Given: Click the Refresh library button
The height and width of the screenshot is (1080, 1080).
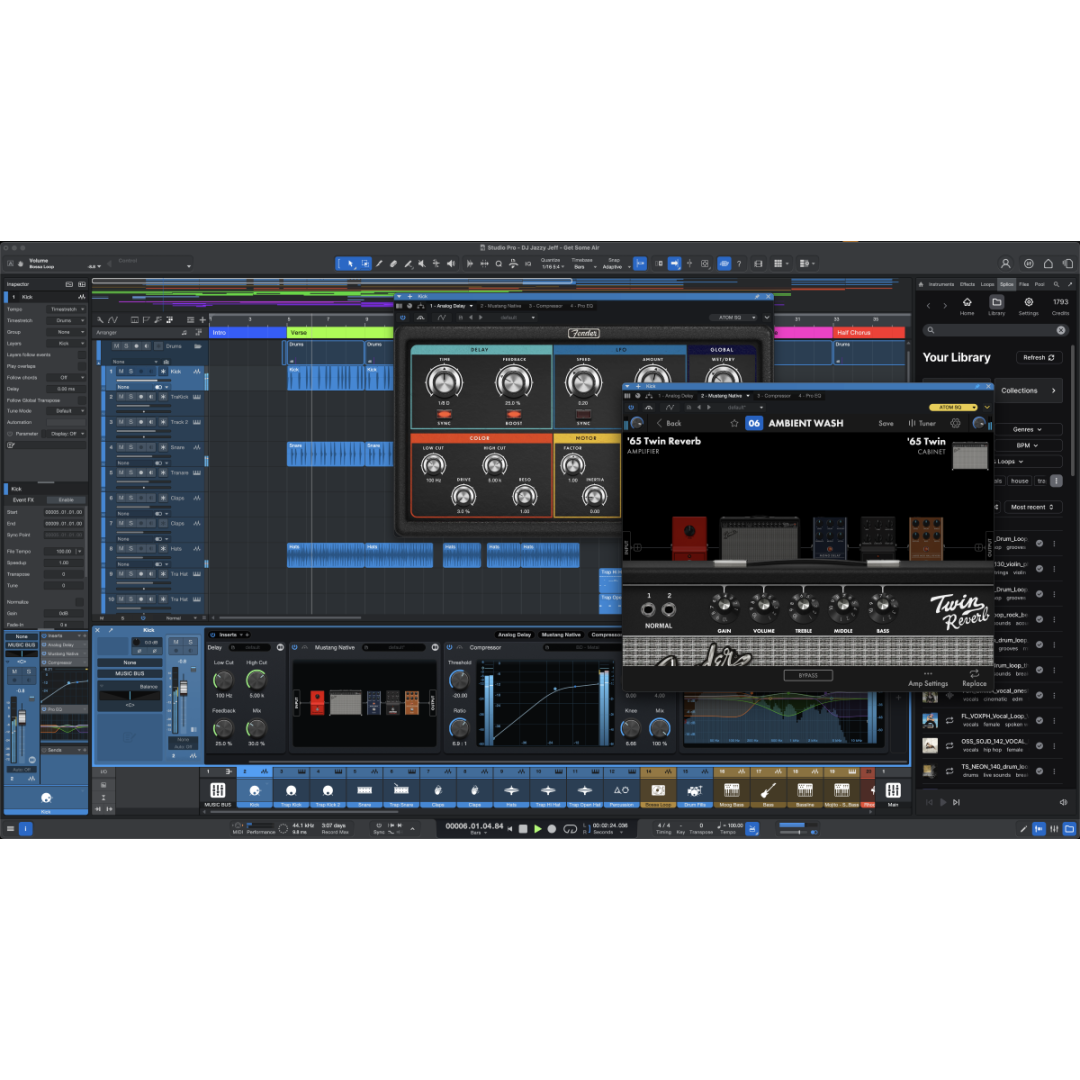Looking at the screenshot, I should tap(1039, 357).
